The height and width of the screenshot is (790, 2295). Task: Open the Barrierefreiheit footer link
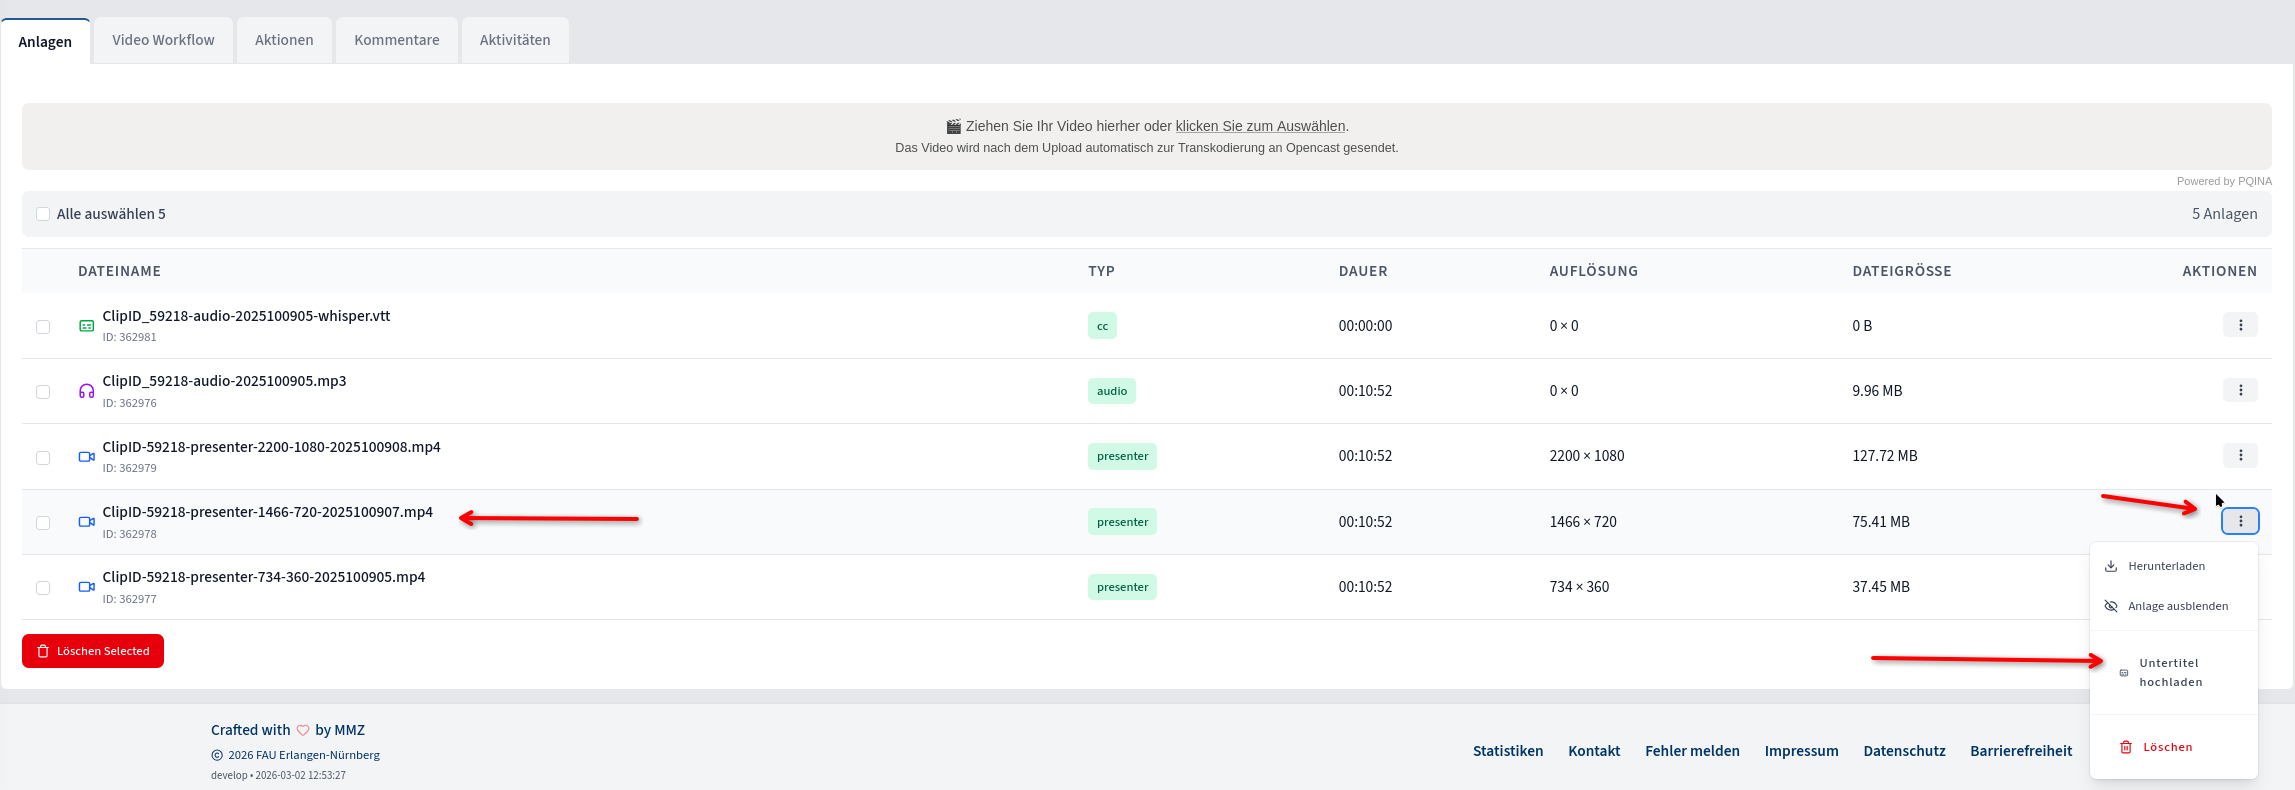point(2021,751)
